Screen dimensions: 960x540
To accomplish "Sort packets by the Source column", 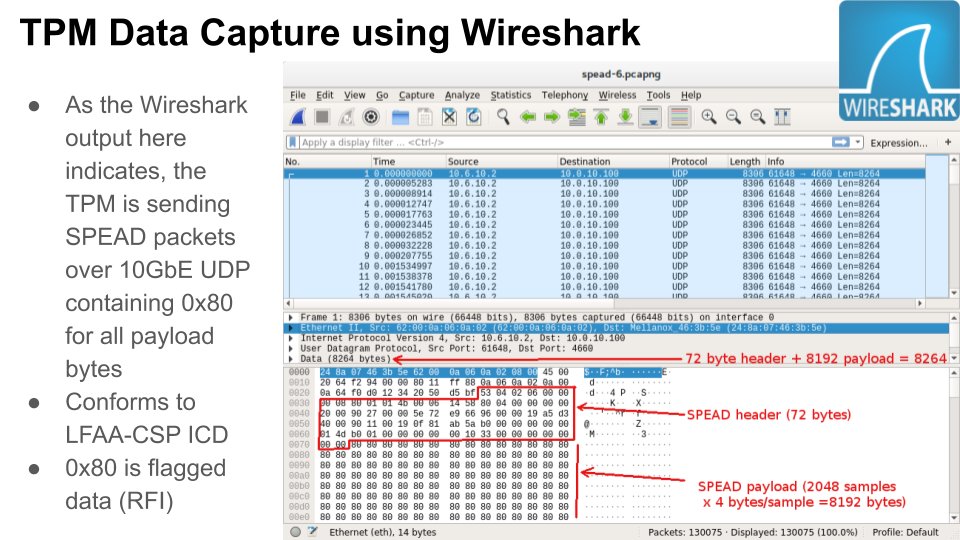I will [x=501, y=161].
